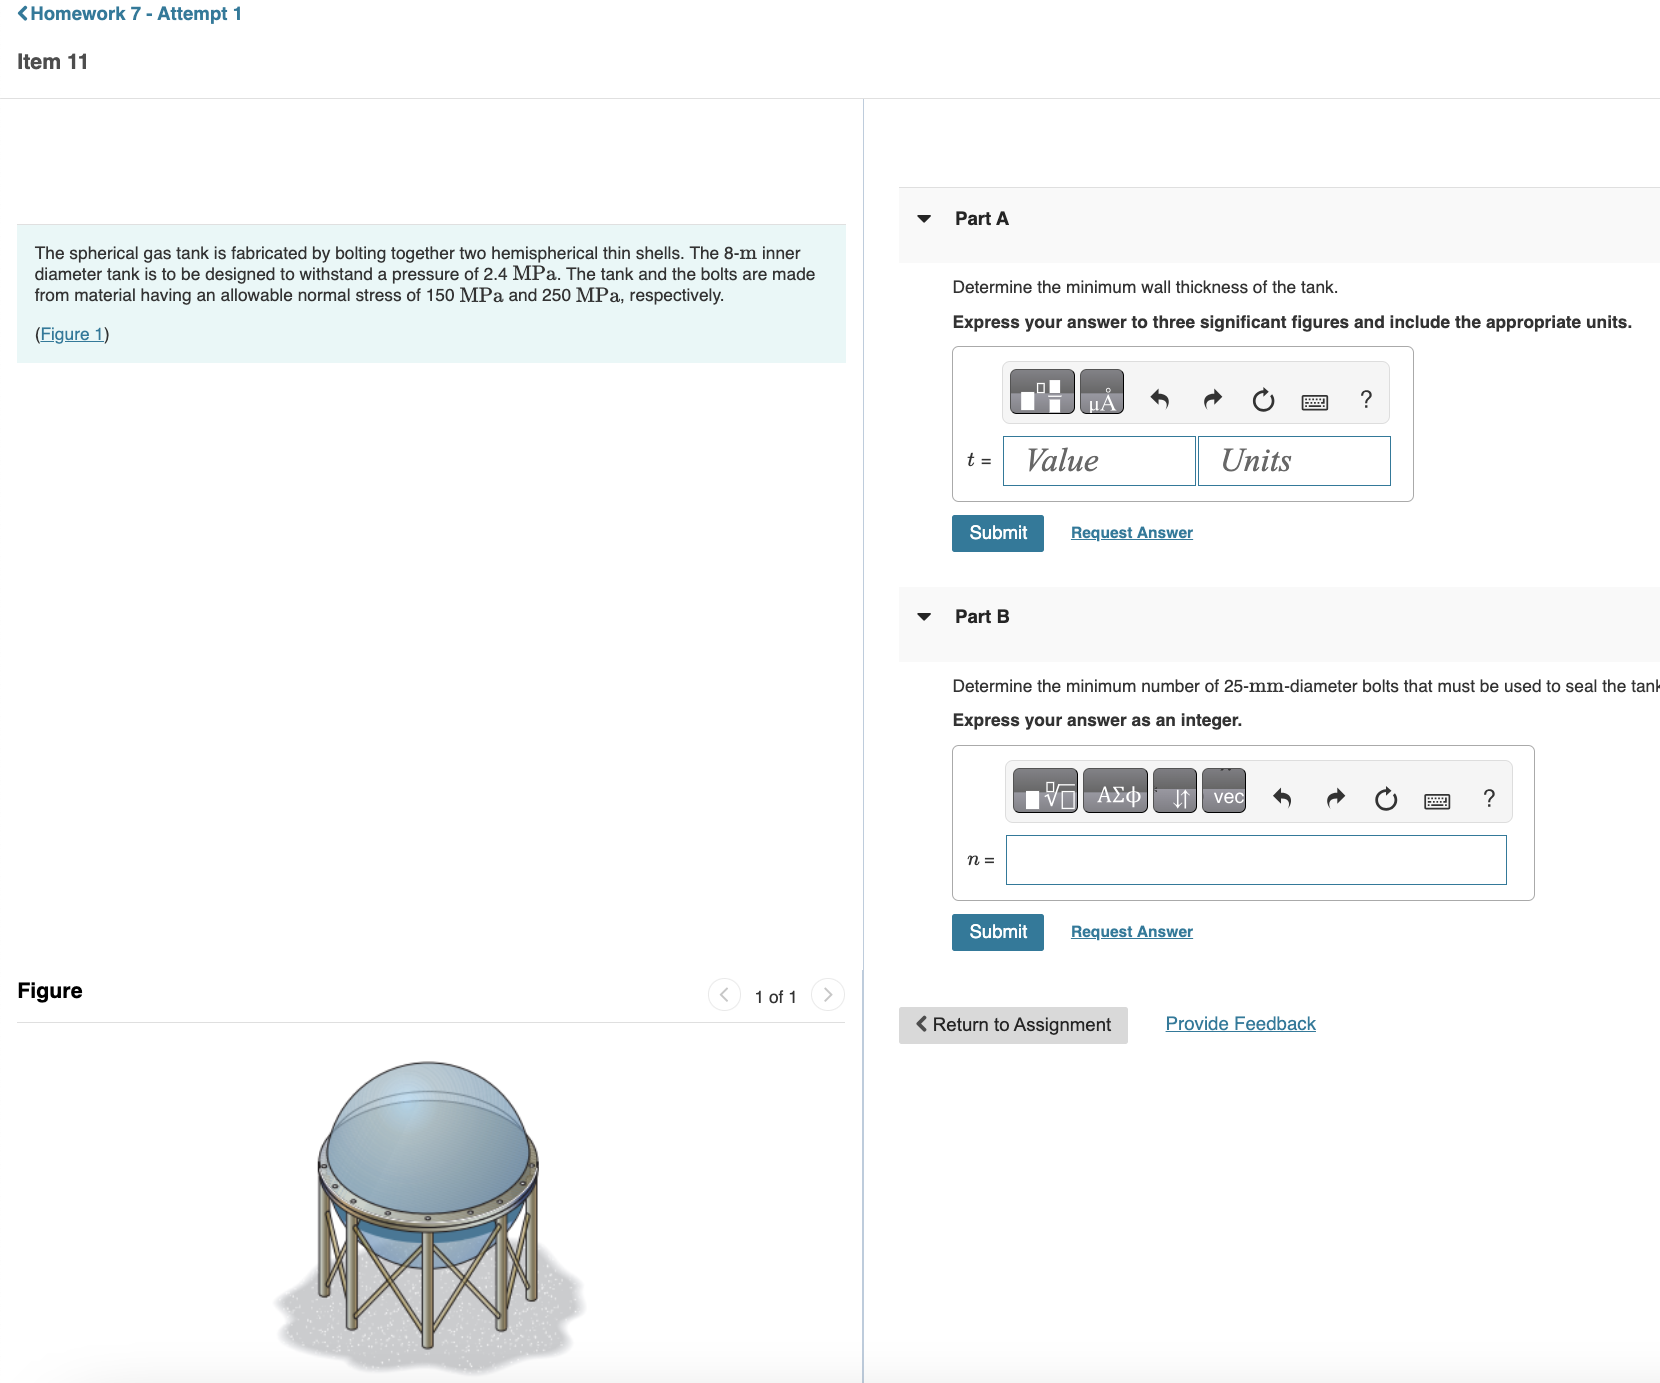1660x1383 pixels.
Task: Click the redo icon in Part A toolbar
Action: pyautogui.click(x=1212, y=399)
